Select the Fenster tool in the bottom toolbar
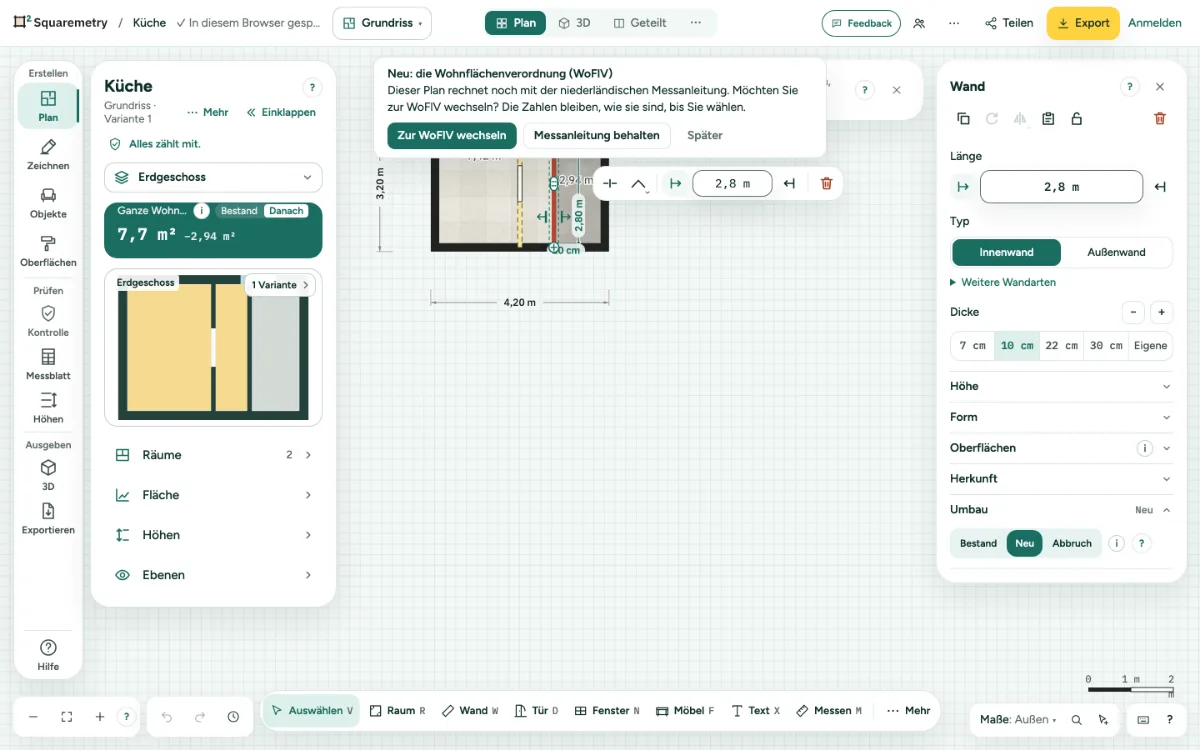1200x750 pixels. [607, 711]
